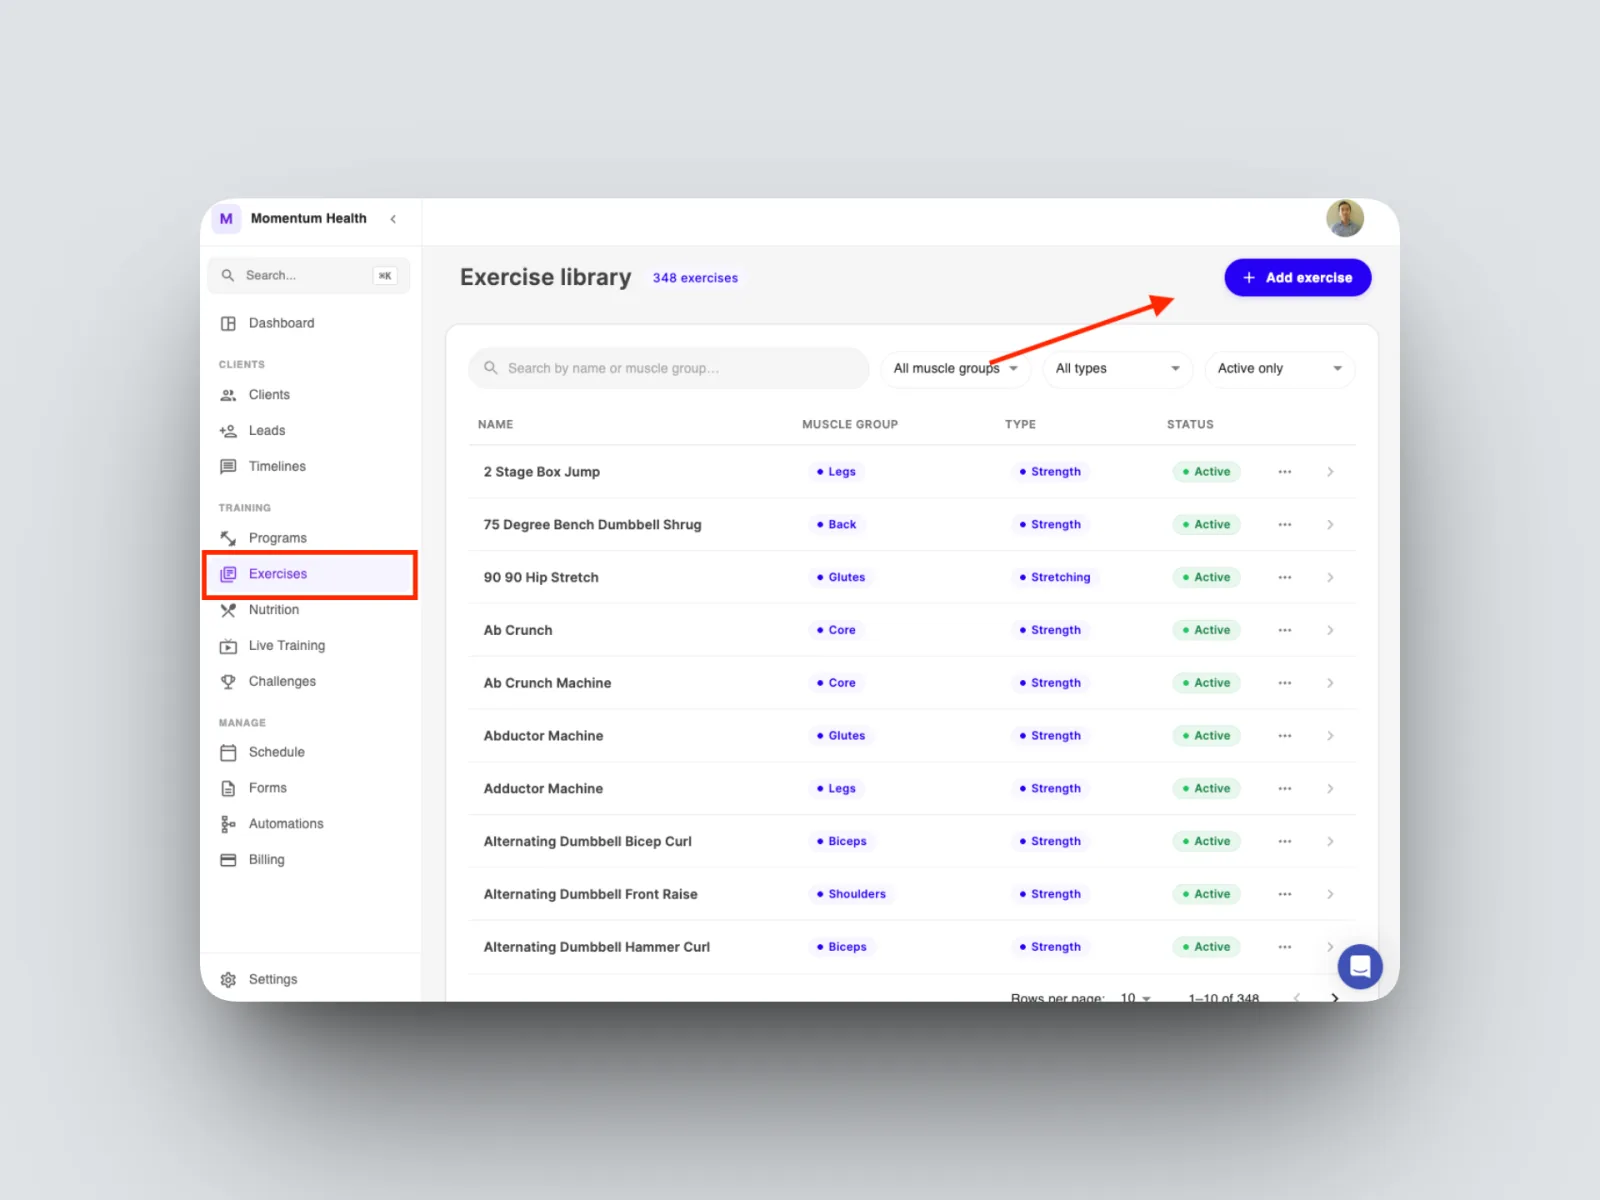The image size is (1600, 1200).
Task: Expand the Alternating Dumbbell Front Raise row chevron
Action: pyautogui.click(x=1330, y=894)
